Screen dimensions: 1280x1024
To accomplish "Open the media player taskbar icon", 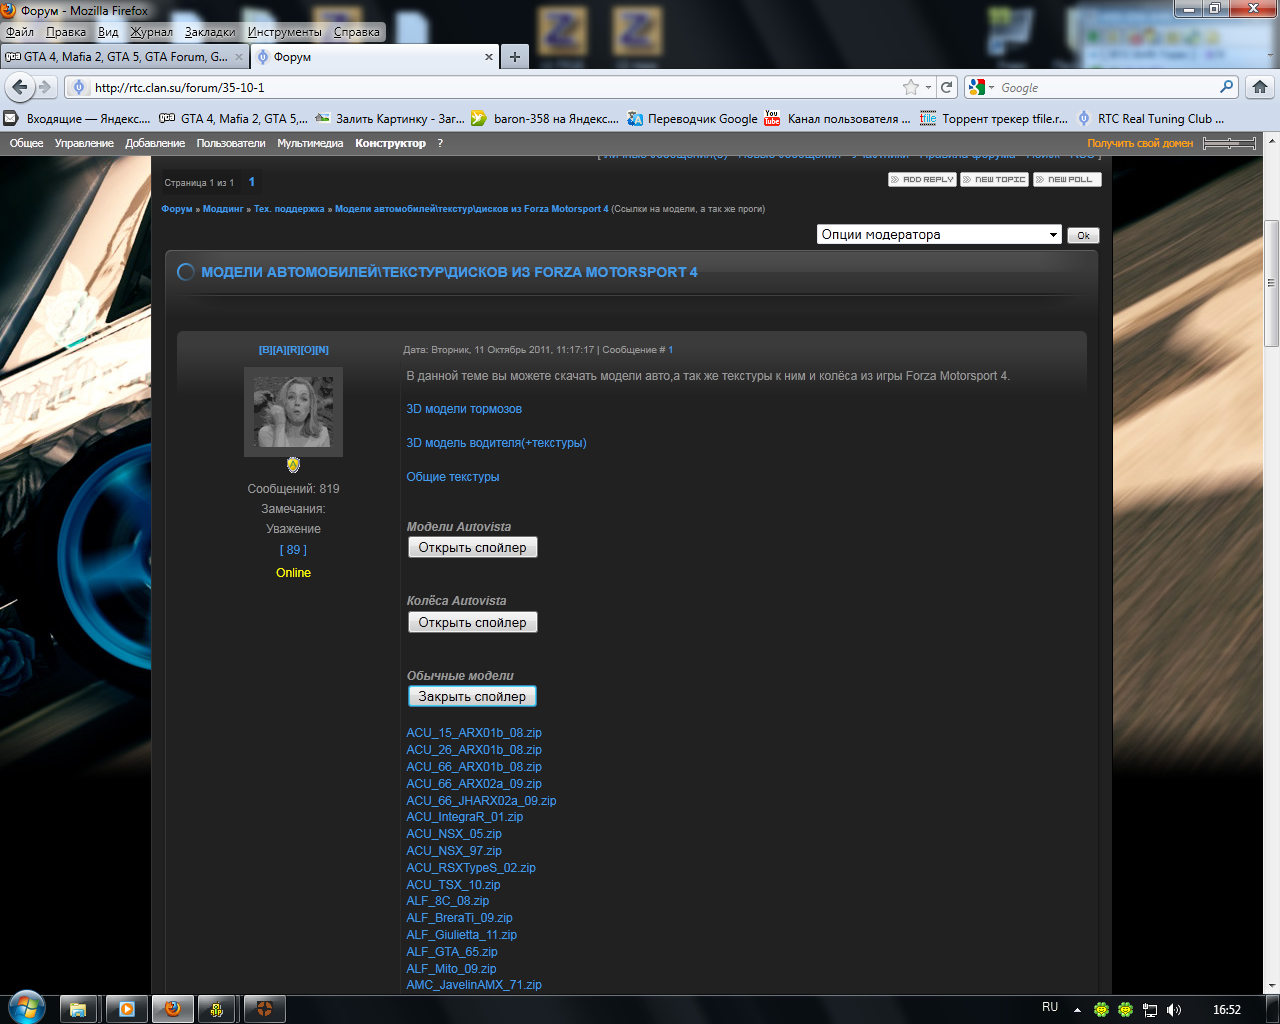I will (x=127, y=1009).
